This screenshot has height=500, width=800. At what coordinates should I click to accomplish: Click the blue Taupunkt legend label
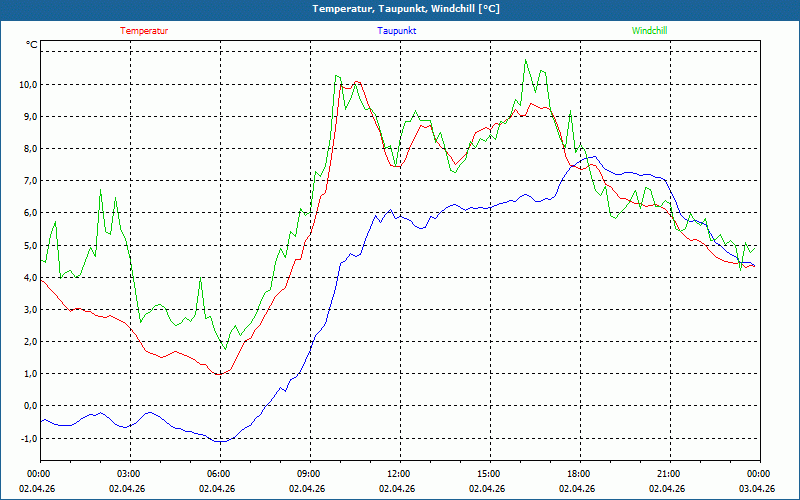pos(397,31)
